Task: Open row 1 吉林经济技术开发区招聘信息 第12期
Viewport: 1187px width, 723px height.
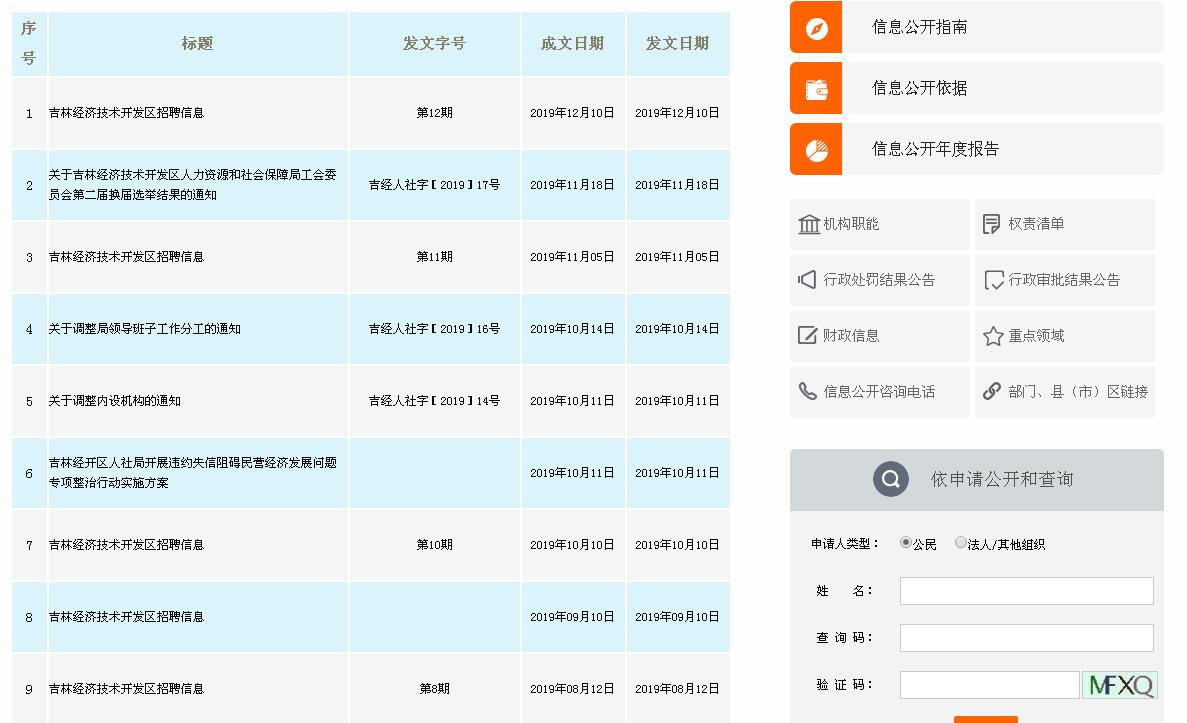Action: coord(126,113)
